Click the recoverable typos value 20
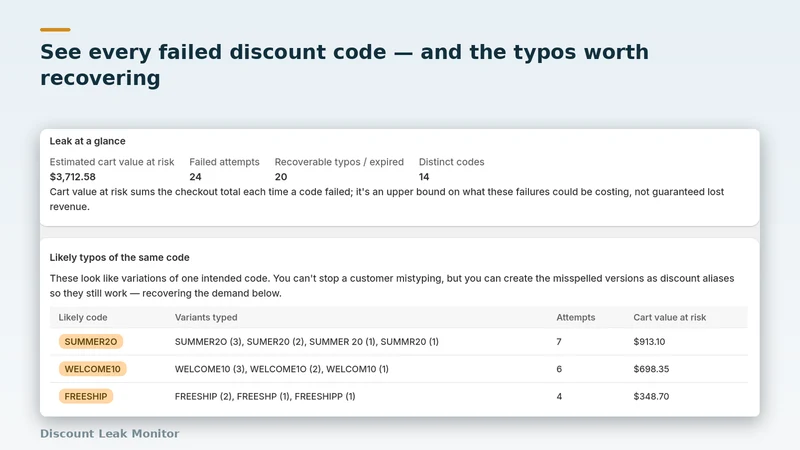This screenshot has height=450, width=800. (281, 177)
